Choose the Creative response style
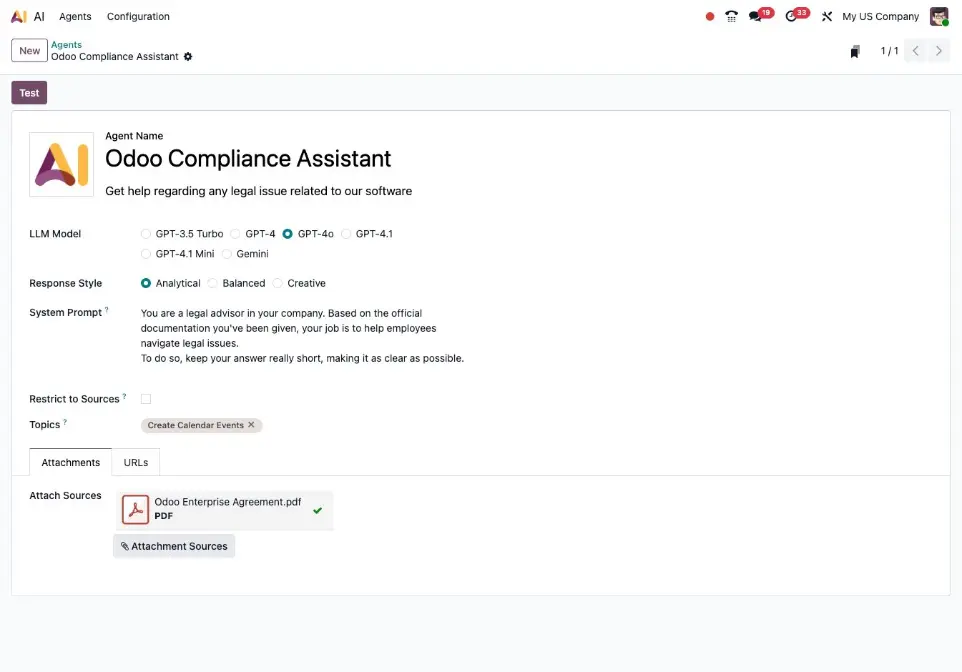This screenshot has height=672, width=962. click(x=277, y=284)
